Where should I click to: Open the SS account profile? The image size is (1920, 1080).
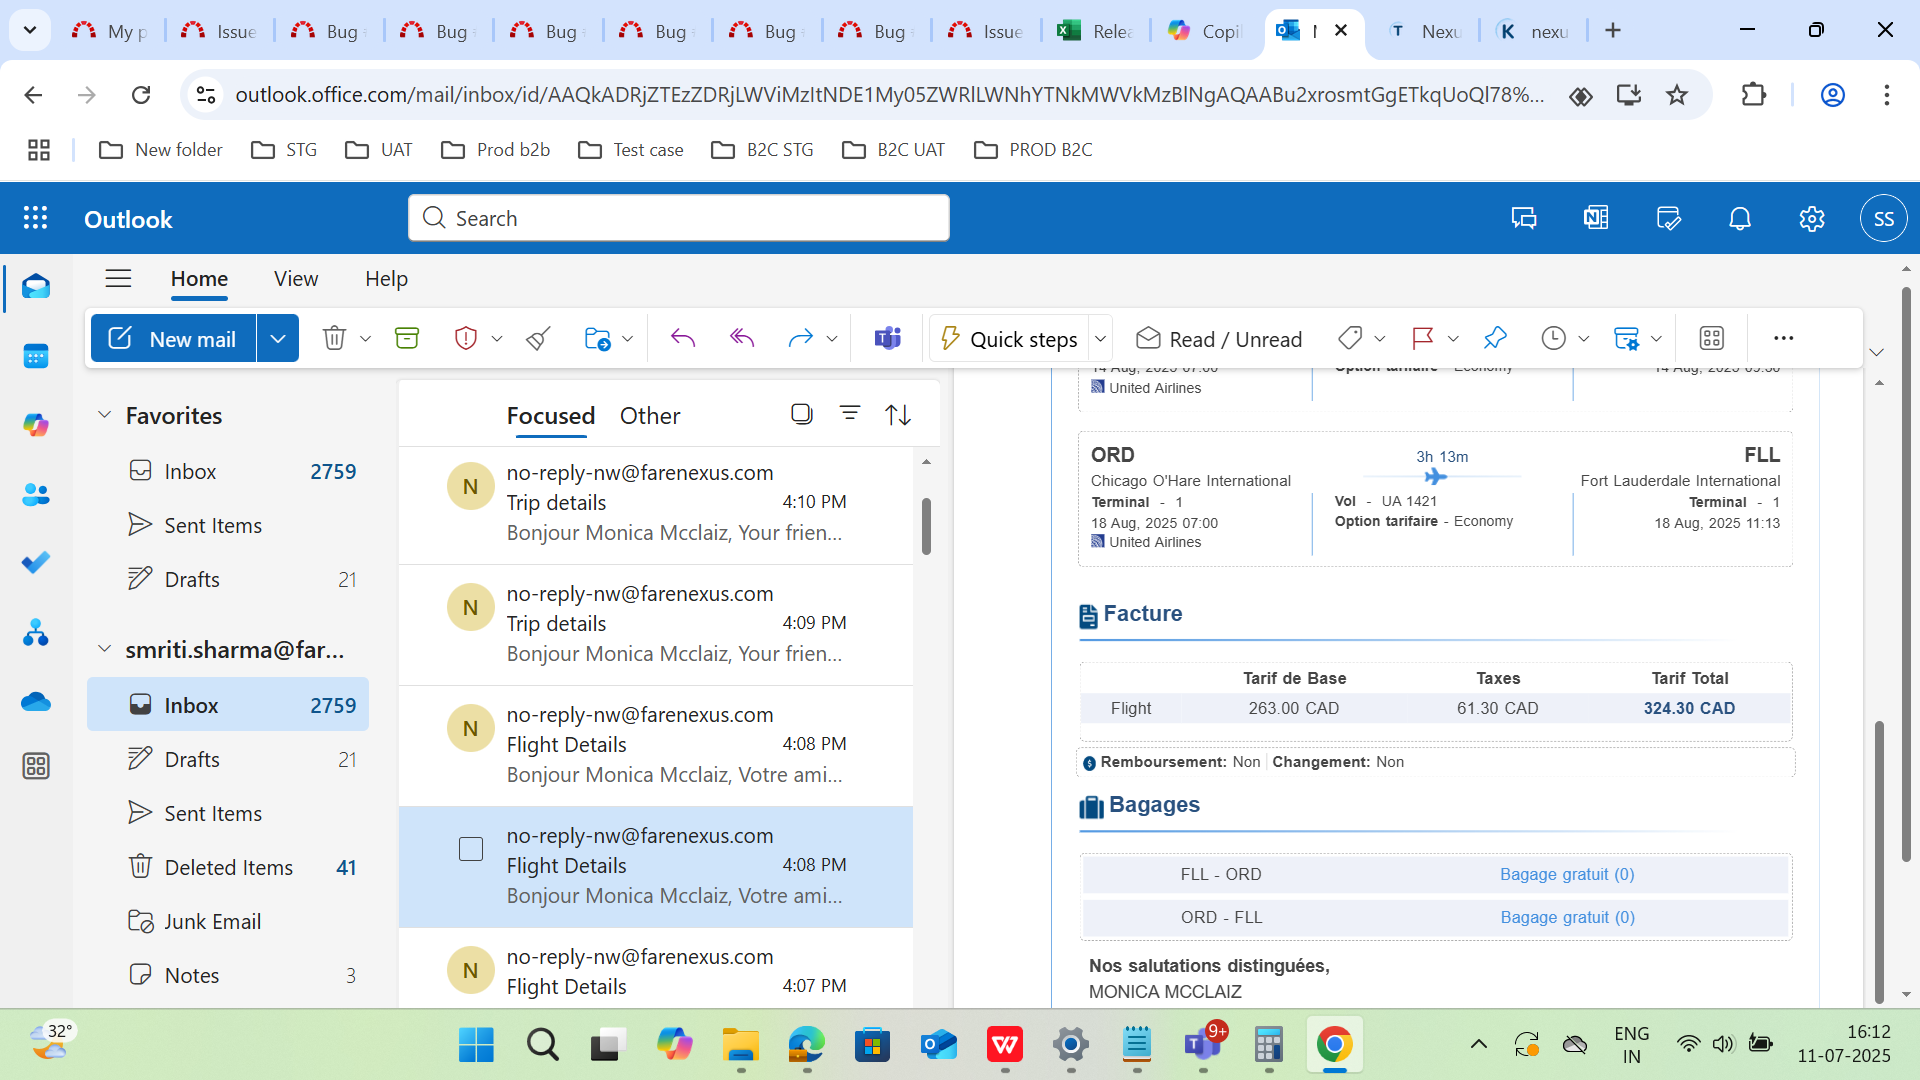1884,218
